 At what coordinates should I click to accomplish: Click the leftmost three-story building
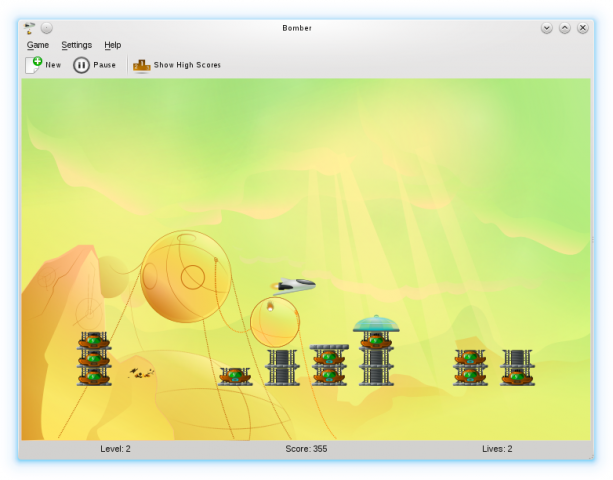94,359
